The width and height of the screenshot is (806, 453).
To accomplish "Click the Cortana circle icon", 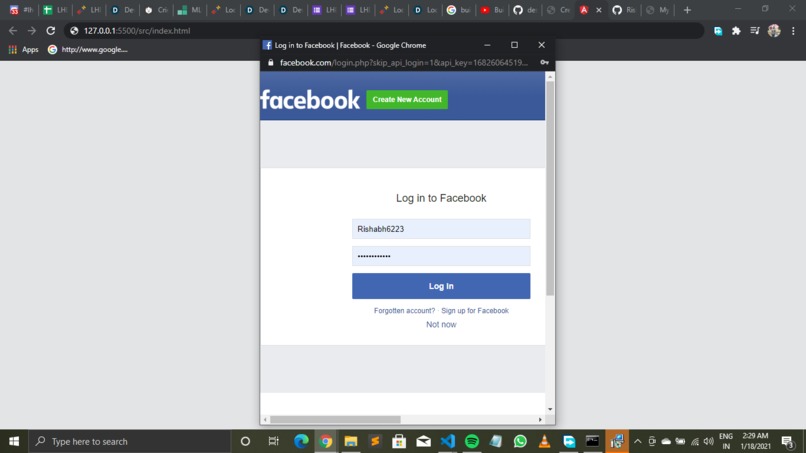I will tap(245, 441).
